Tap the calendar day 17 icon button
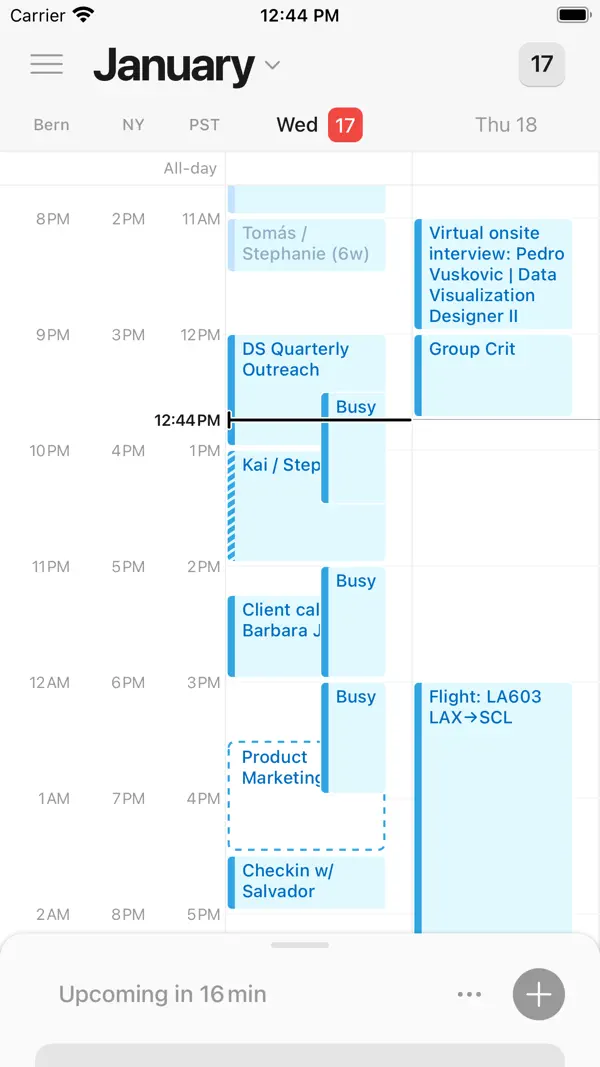The height and width of the screenshot is (1067, 600). [x=541, y=64]
